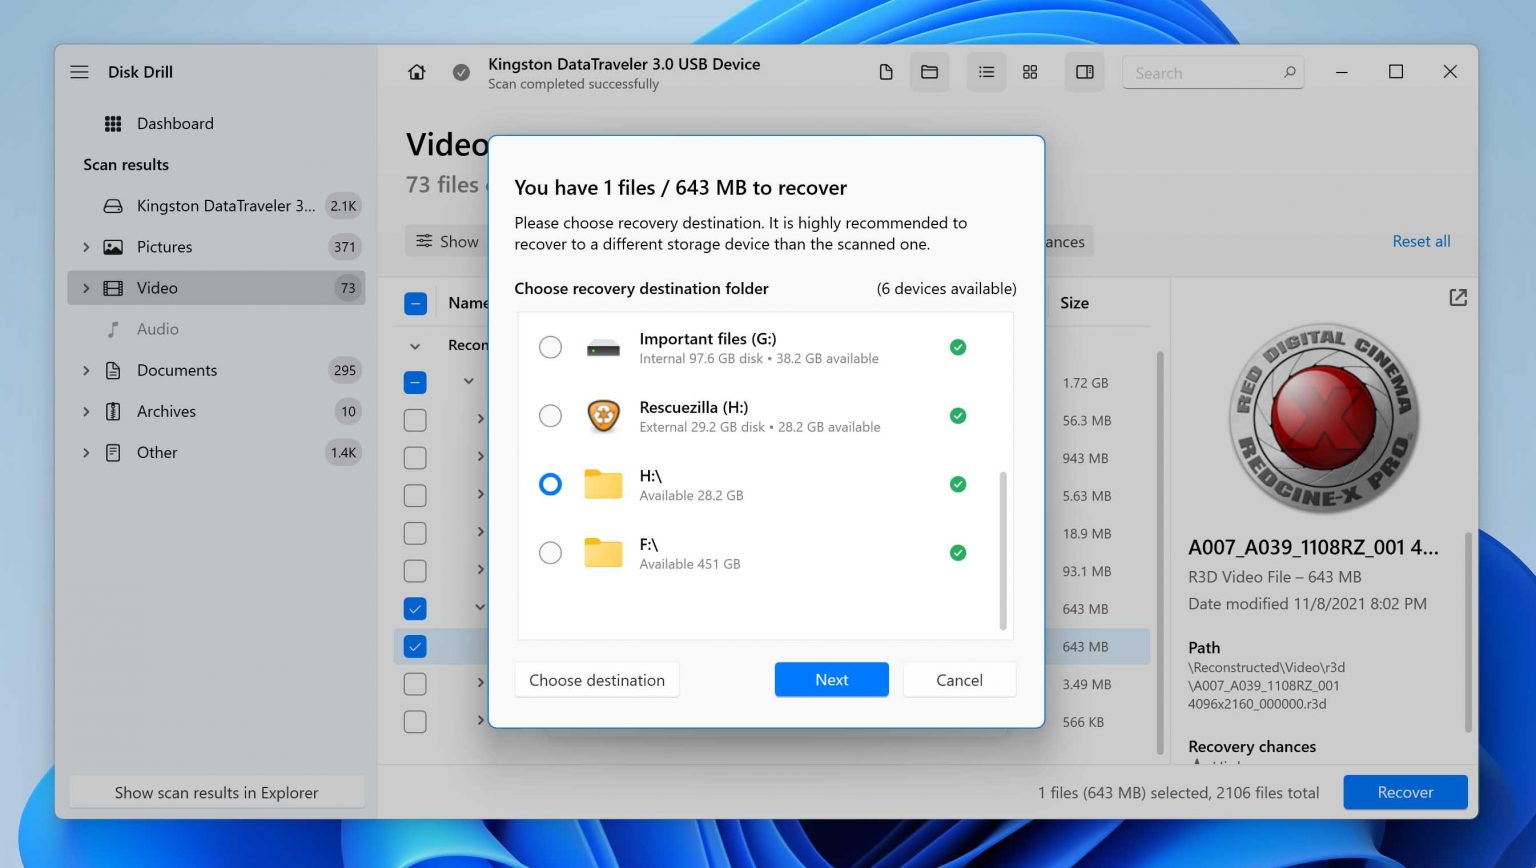This screenshot has height=868, width=1536.
Task: Expand the Pictures category
Action: pos(86,247)
